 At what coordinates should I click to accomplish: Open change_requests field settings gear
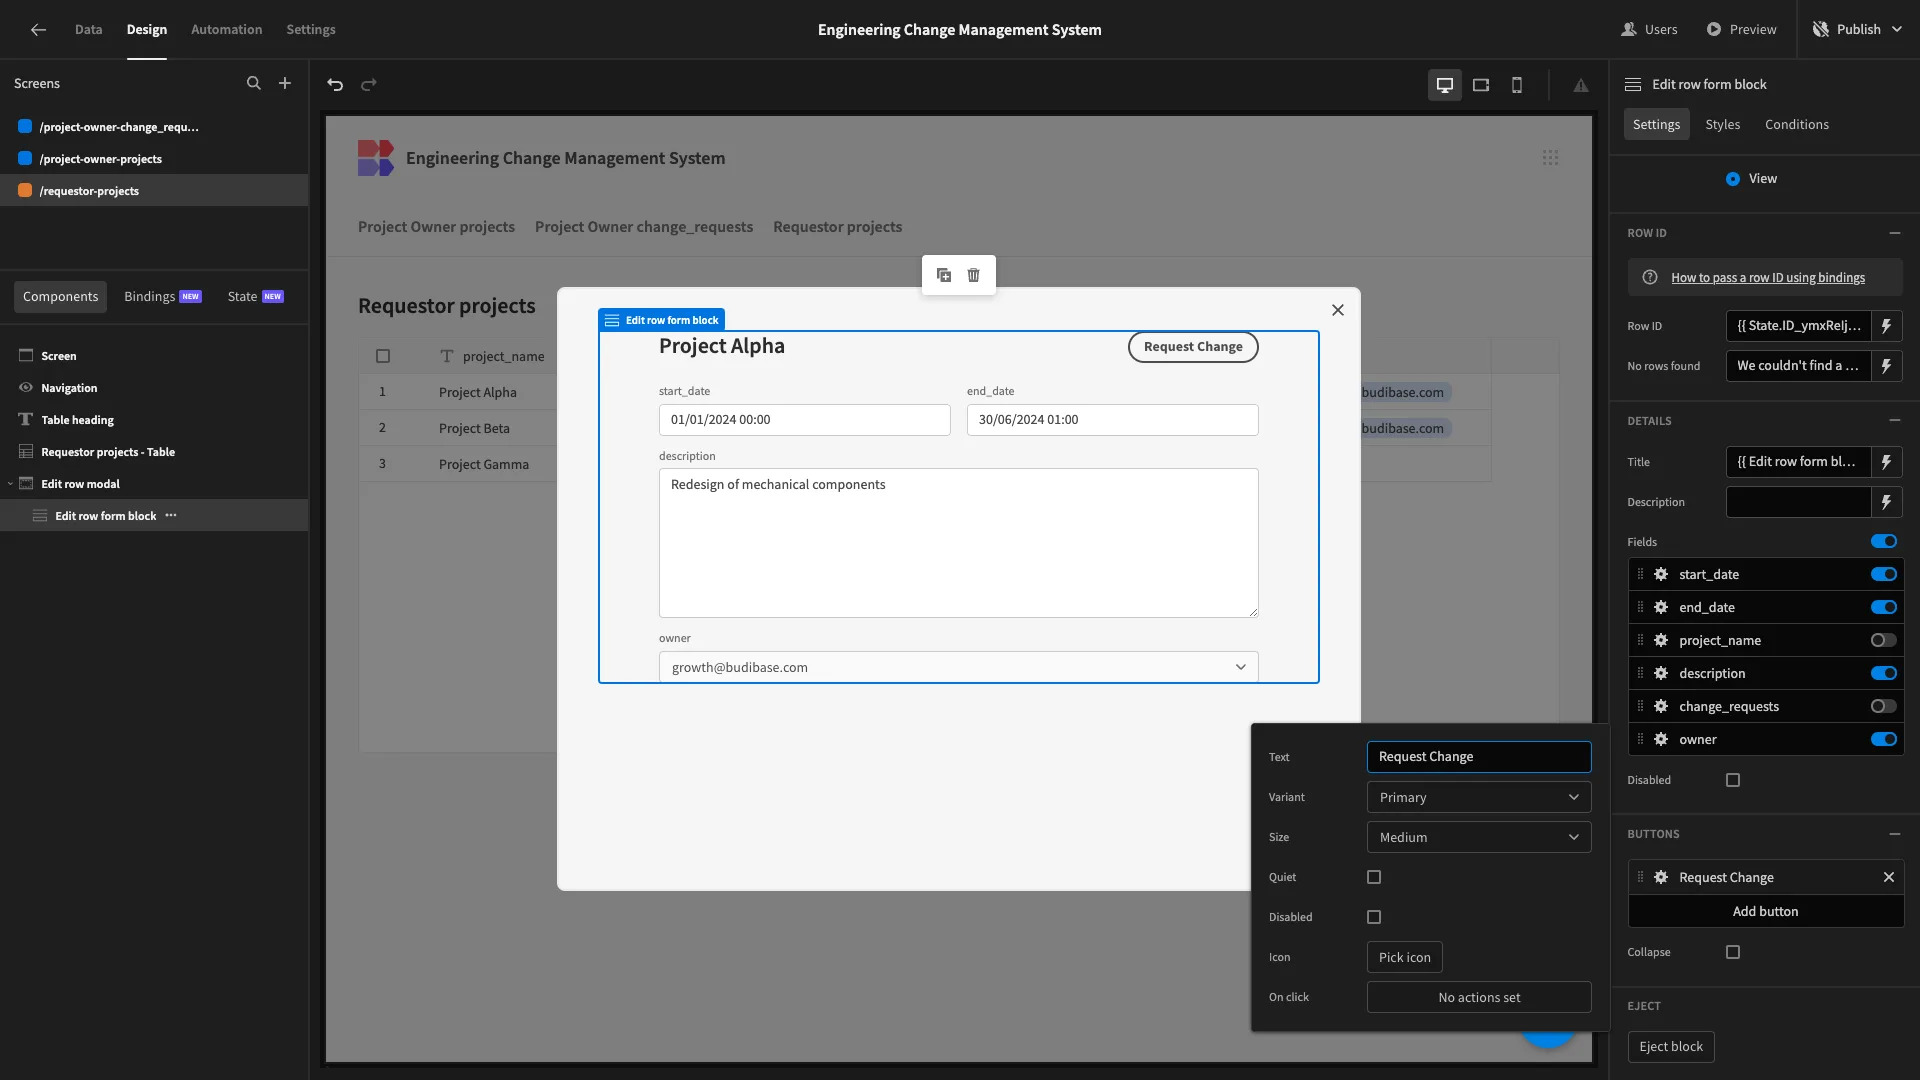point(1661,706)
